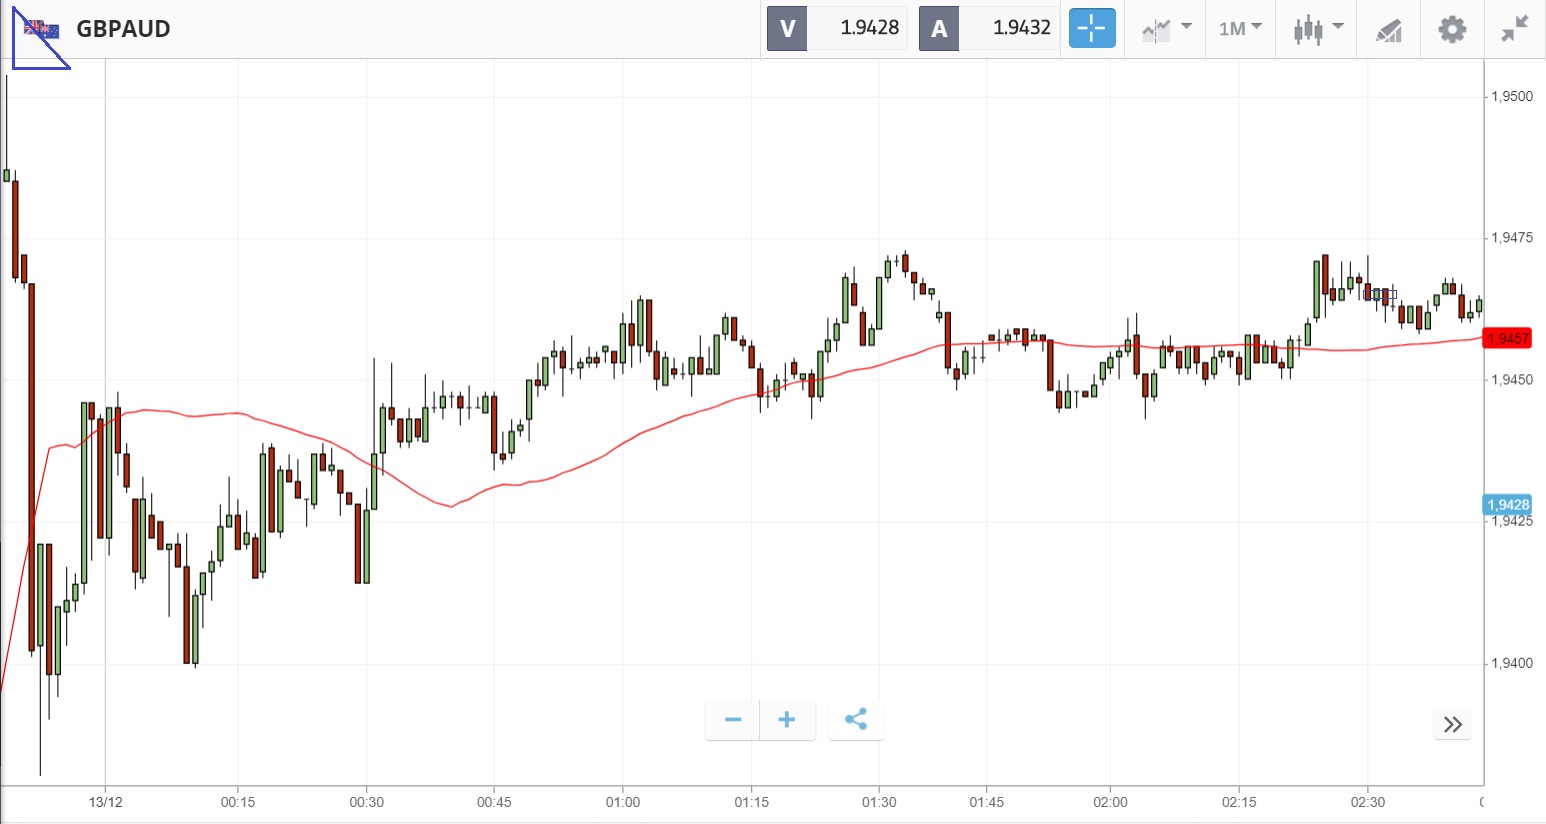Open chart settings gear icon

[x=1452, y=28]
